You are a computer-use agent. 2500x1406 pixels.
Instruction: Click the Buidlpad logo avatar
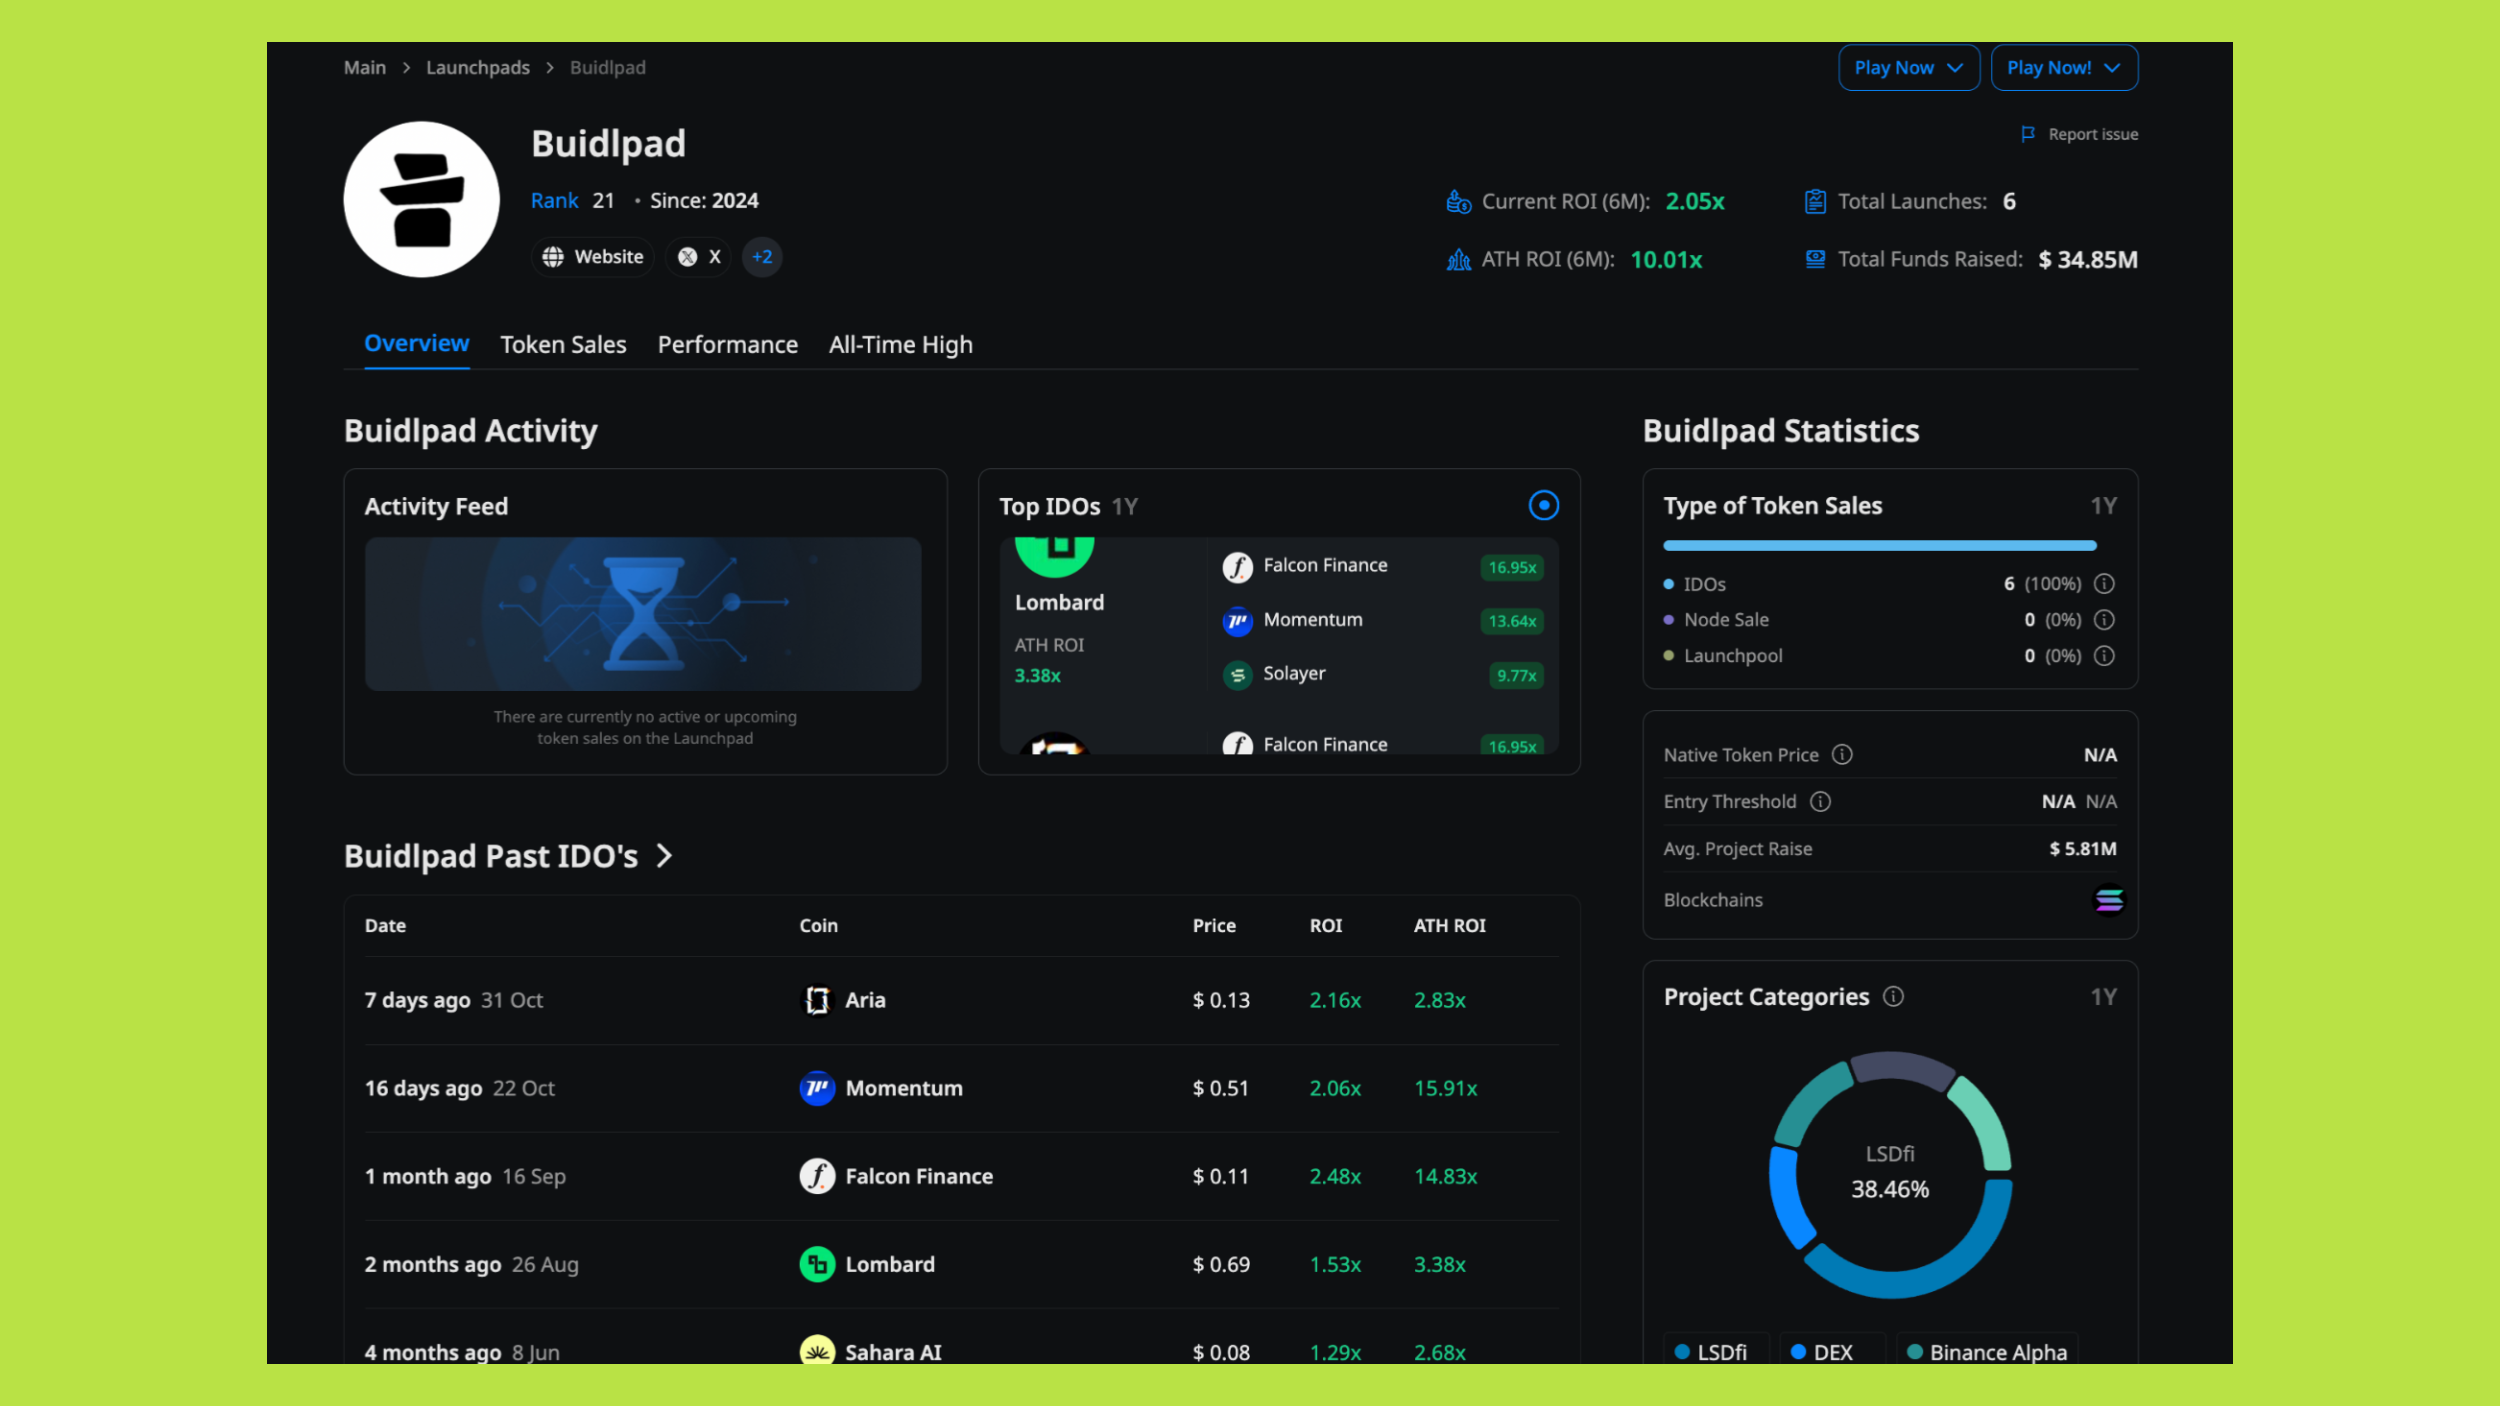click(421, 199)
